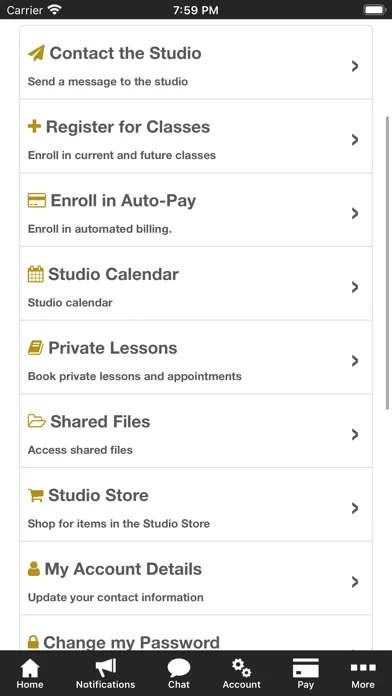This screenshot has width=392, height=696.
Task: Select the credit card Auto-Pay icon
Action: click(36, 200)
